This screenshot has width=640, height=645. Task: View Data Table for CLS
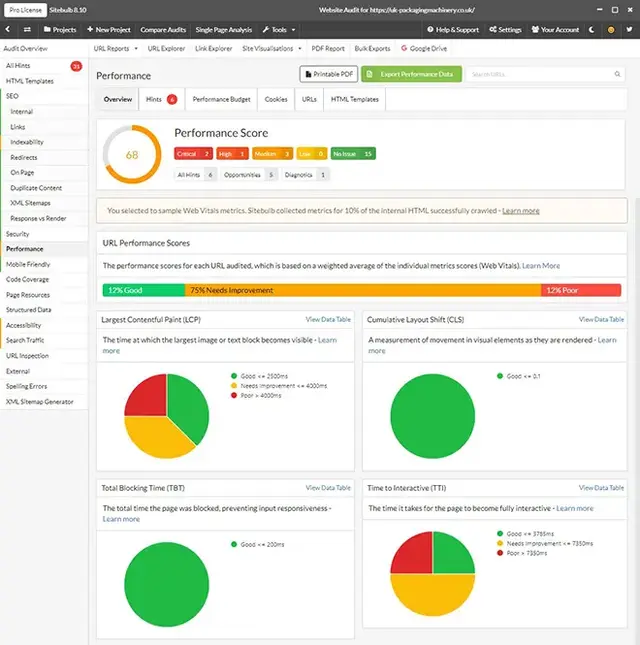pos(601,319)
